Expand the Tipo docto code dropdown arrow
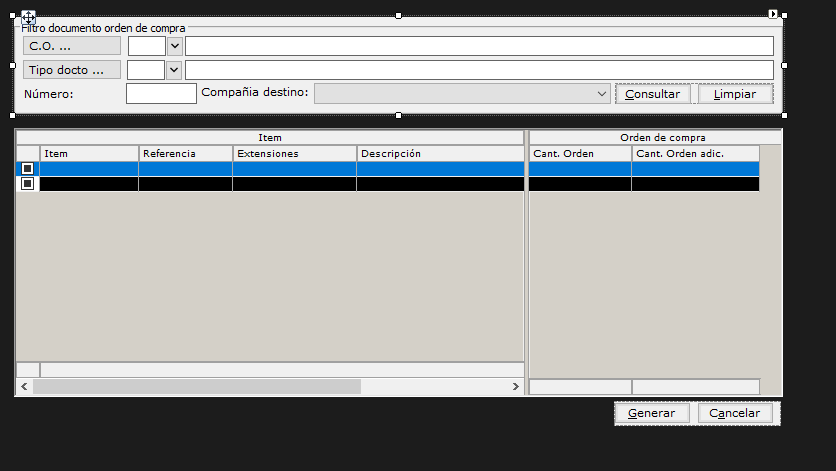The image size is (836, 471). [x=174, y=70]
